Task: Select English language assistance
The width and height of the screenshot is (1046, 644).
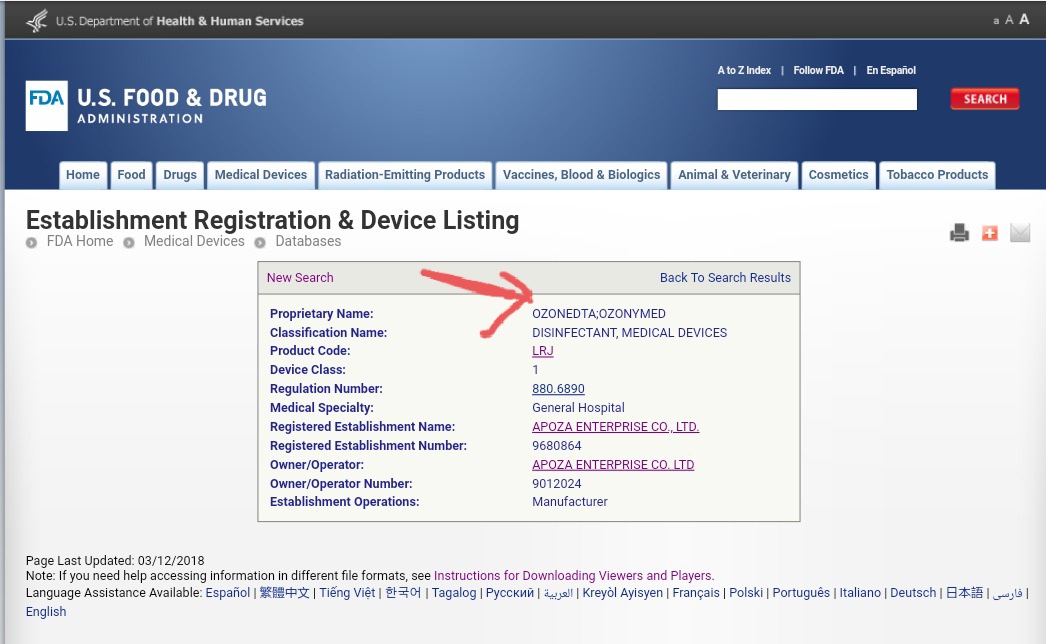Action: coord(46,612)
